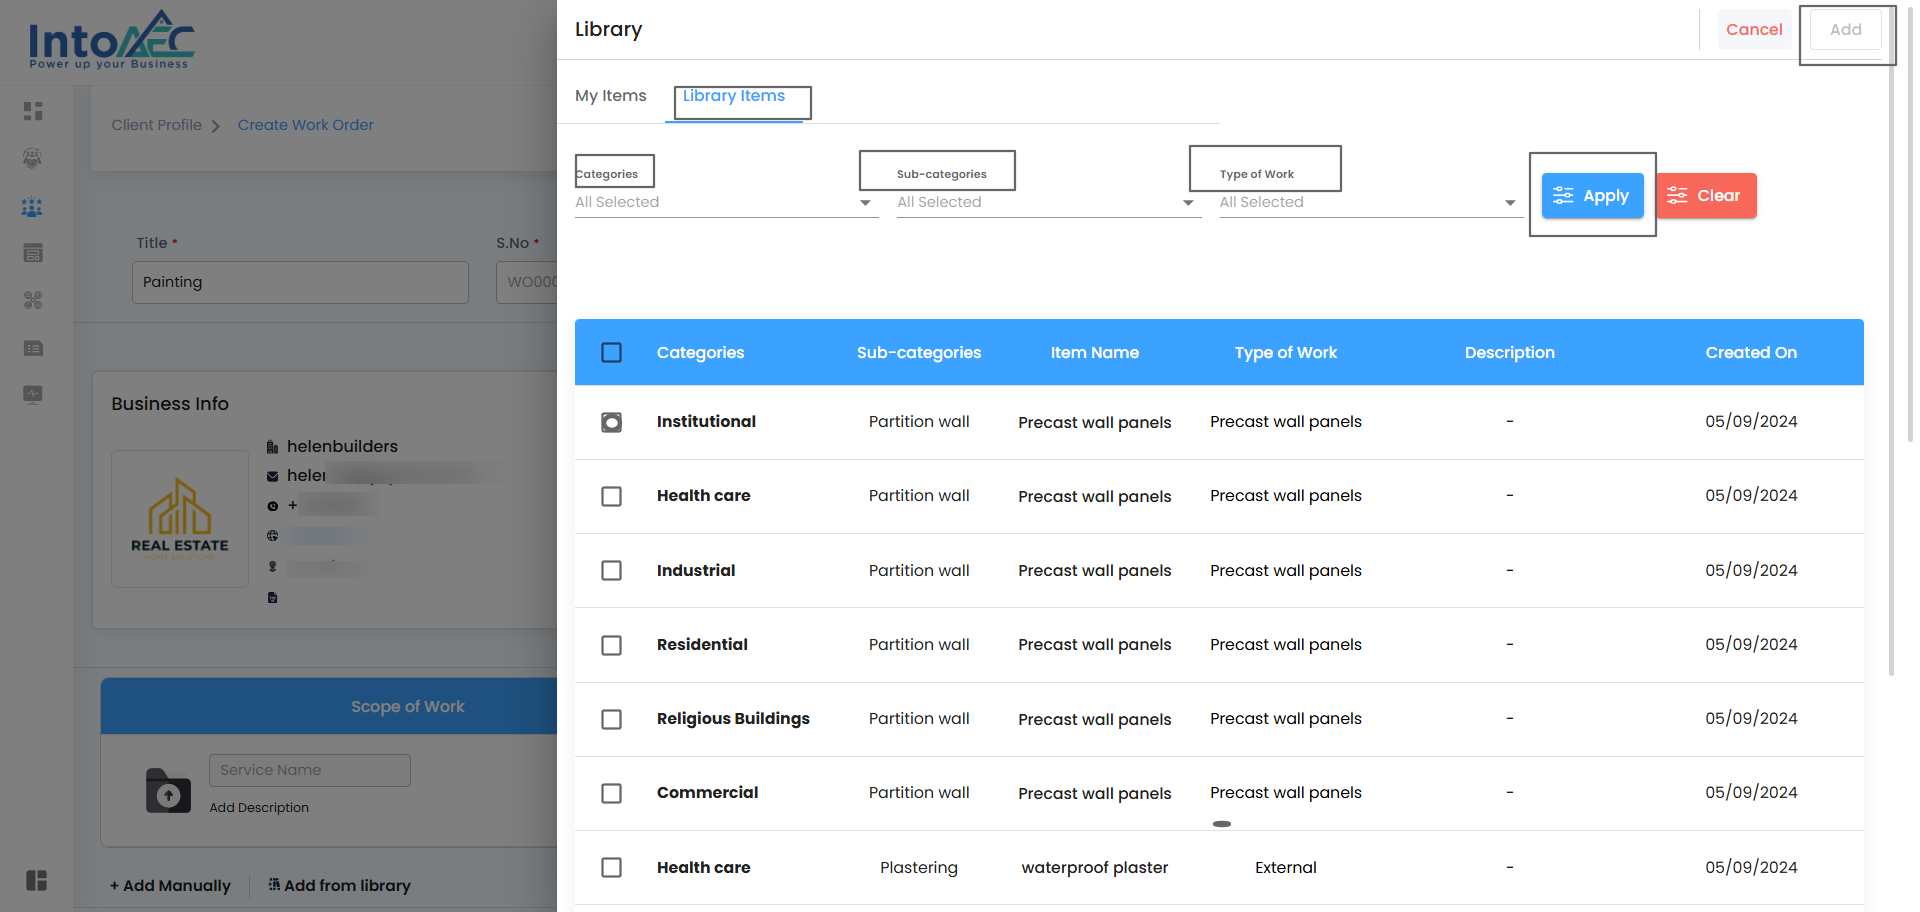Expand the Categories filter dropdown

pos(726,202)
